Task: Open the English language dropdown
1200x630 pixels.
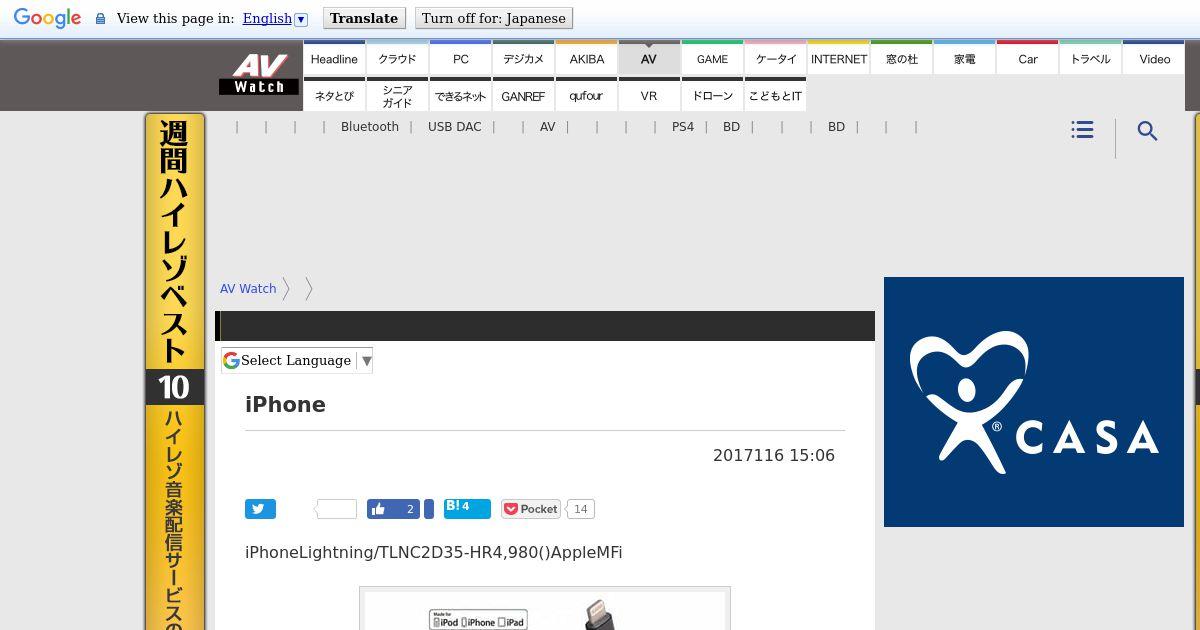Action: click(275, 18)
